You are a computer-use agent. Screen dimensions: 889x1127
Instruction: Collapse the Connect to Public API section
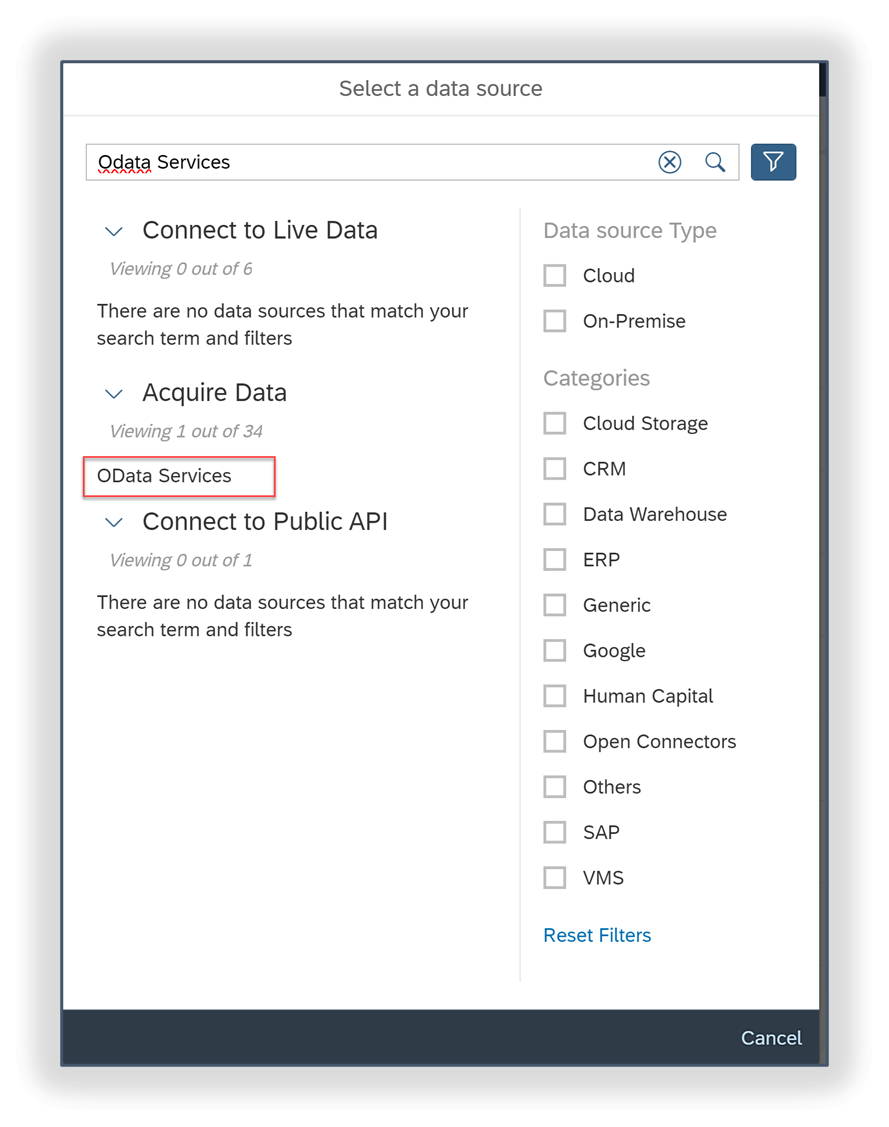pos(113,522)
